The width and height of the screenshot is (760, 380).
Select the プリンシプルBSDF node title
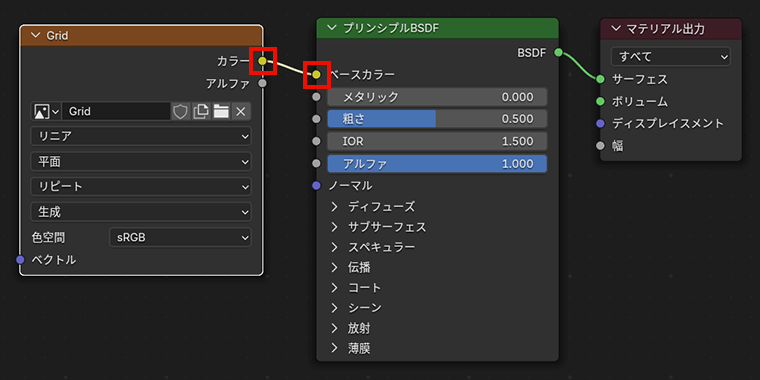click(391, 28)
